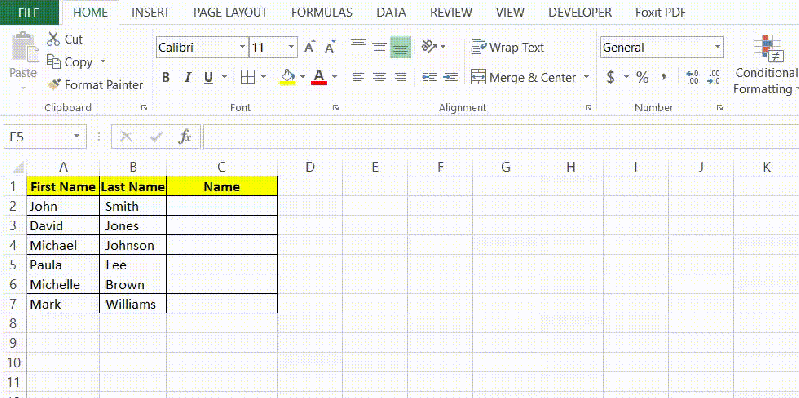This screenshot has height=398, width=799.
Task: Open the font size 11 dropdown
Action: 291,47
